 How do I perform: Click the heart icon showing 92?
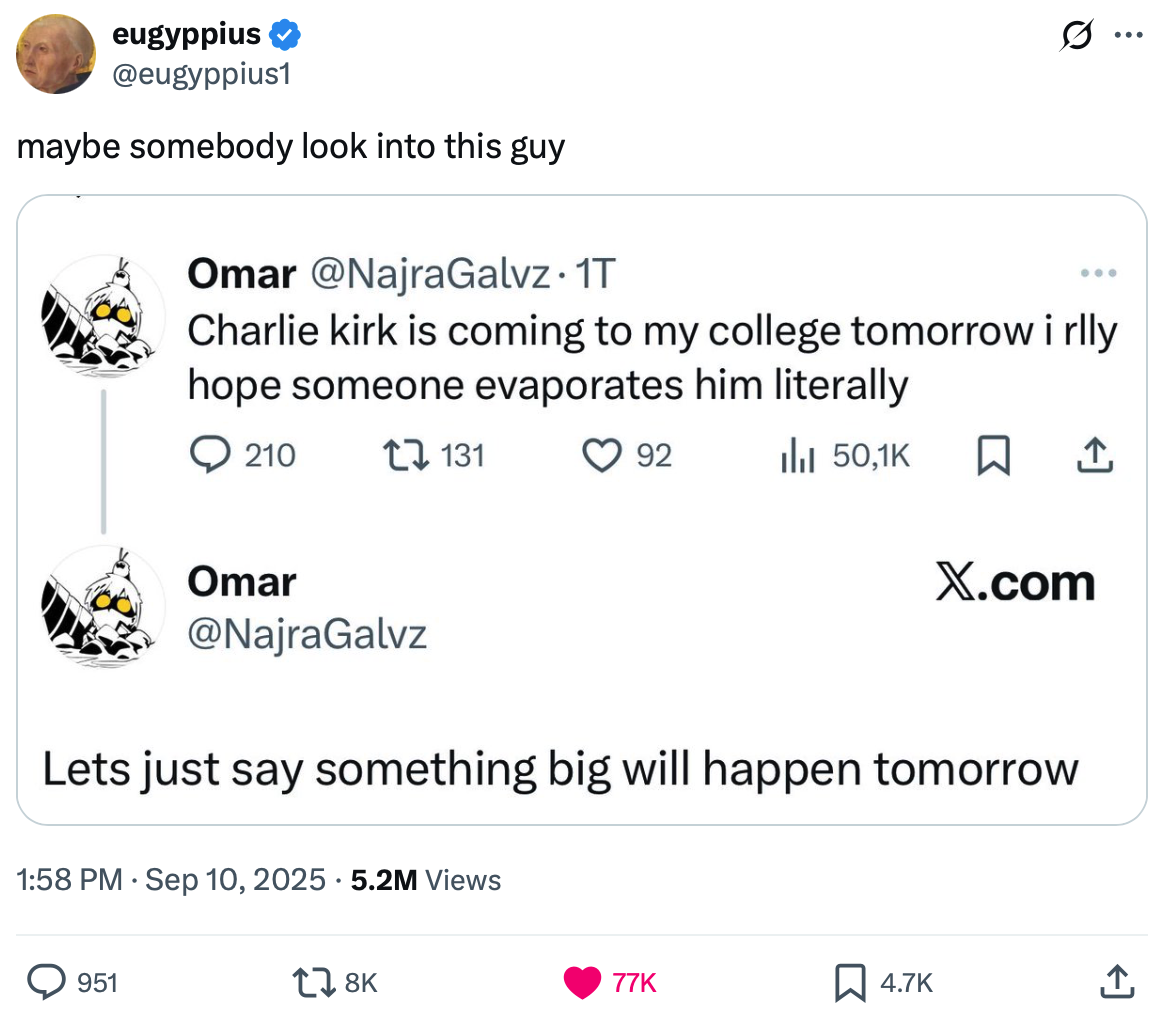602,456
